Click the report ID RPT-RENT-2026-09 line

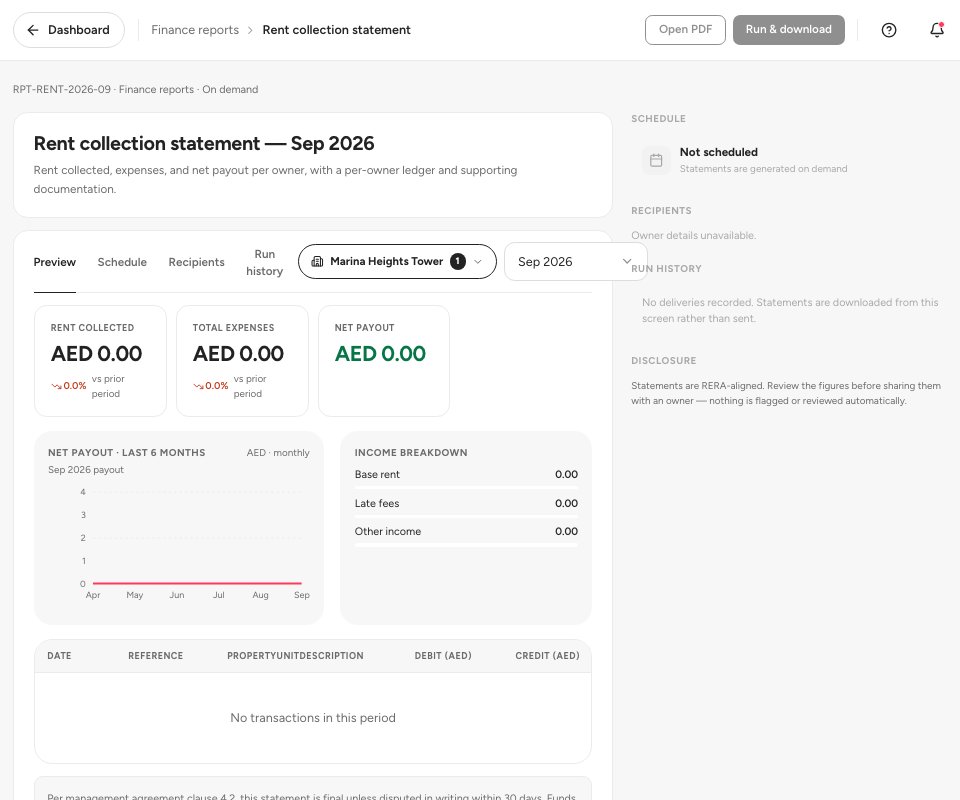click(x=135, y=89)
